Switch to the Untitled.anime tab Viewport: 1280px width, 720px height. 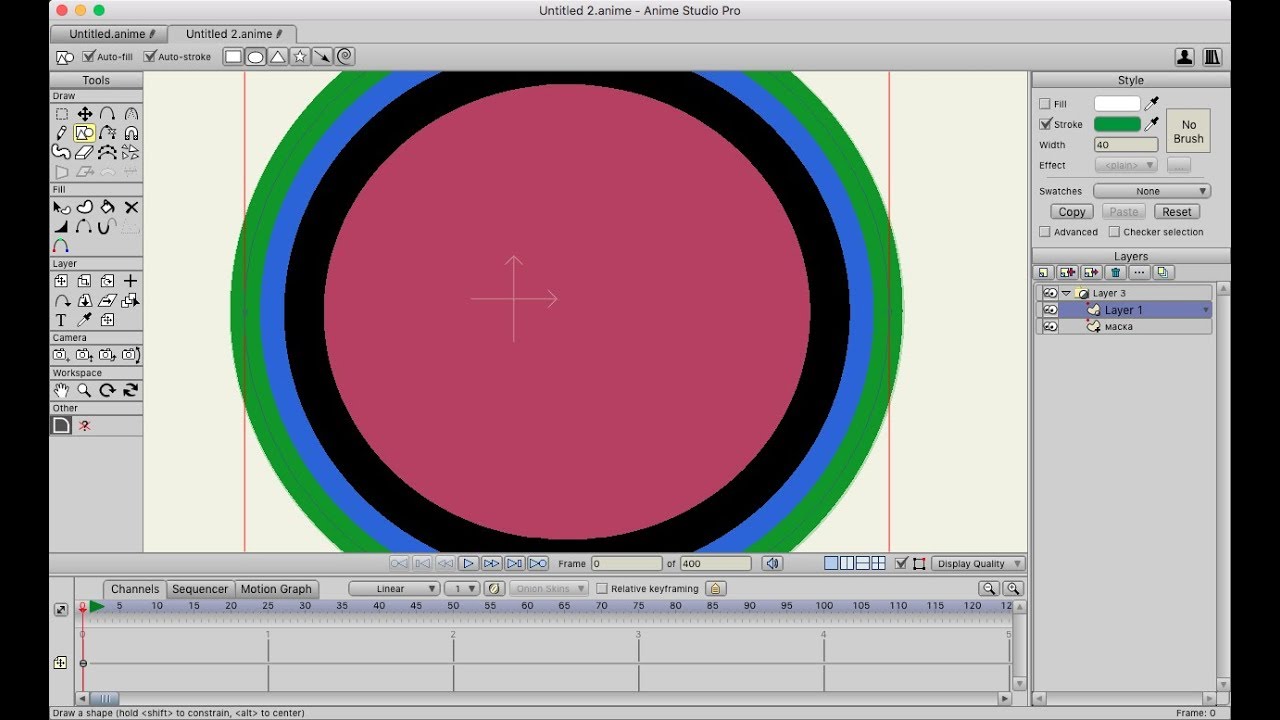point(111,34)
